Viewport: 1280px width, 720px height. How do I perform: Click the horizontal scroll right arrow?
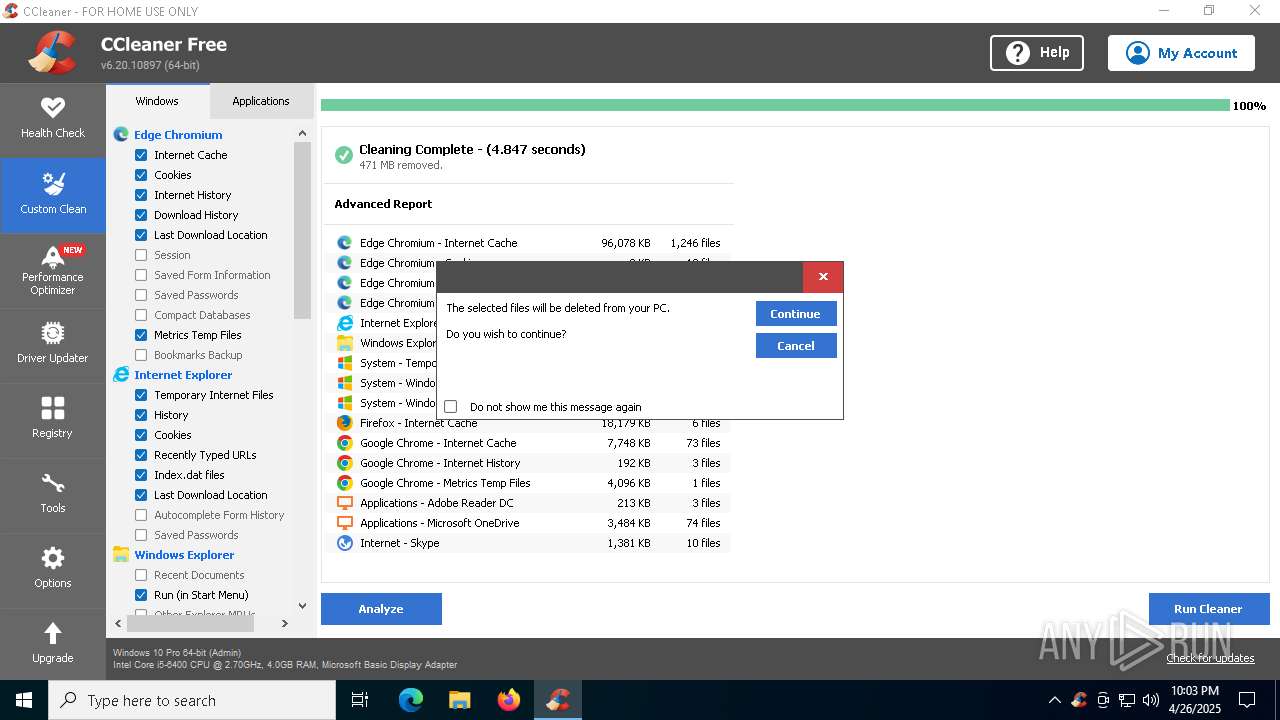coord(285,623)
